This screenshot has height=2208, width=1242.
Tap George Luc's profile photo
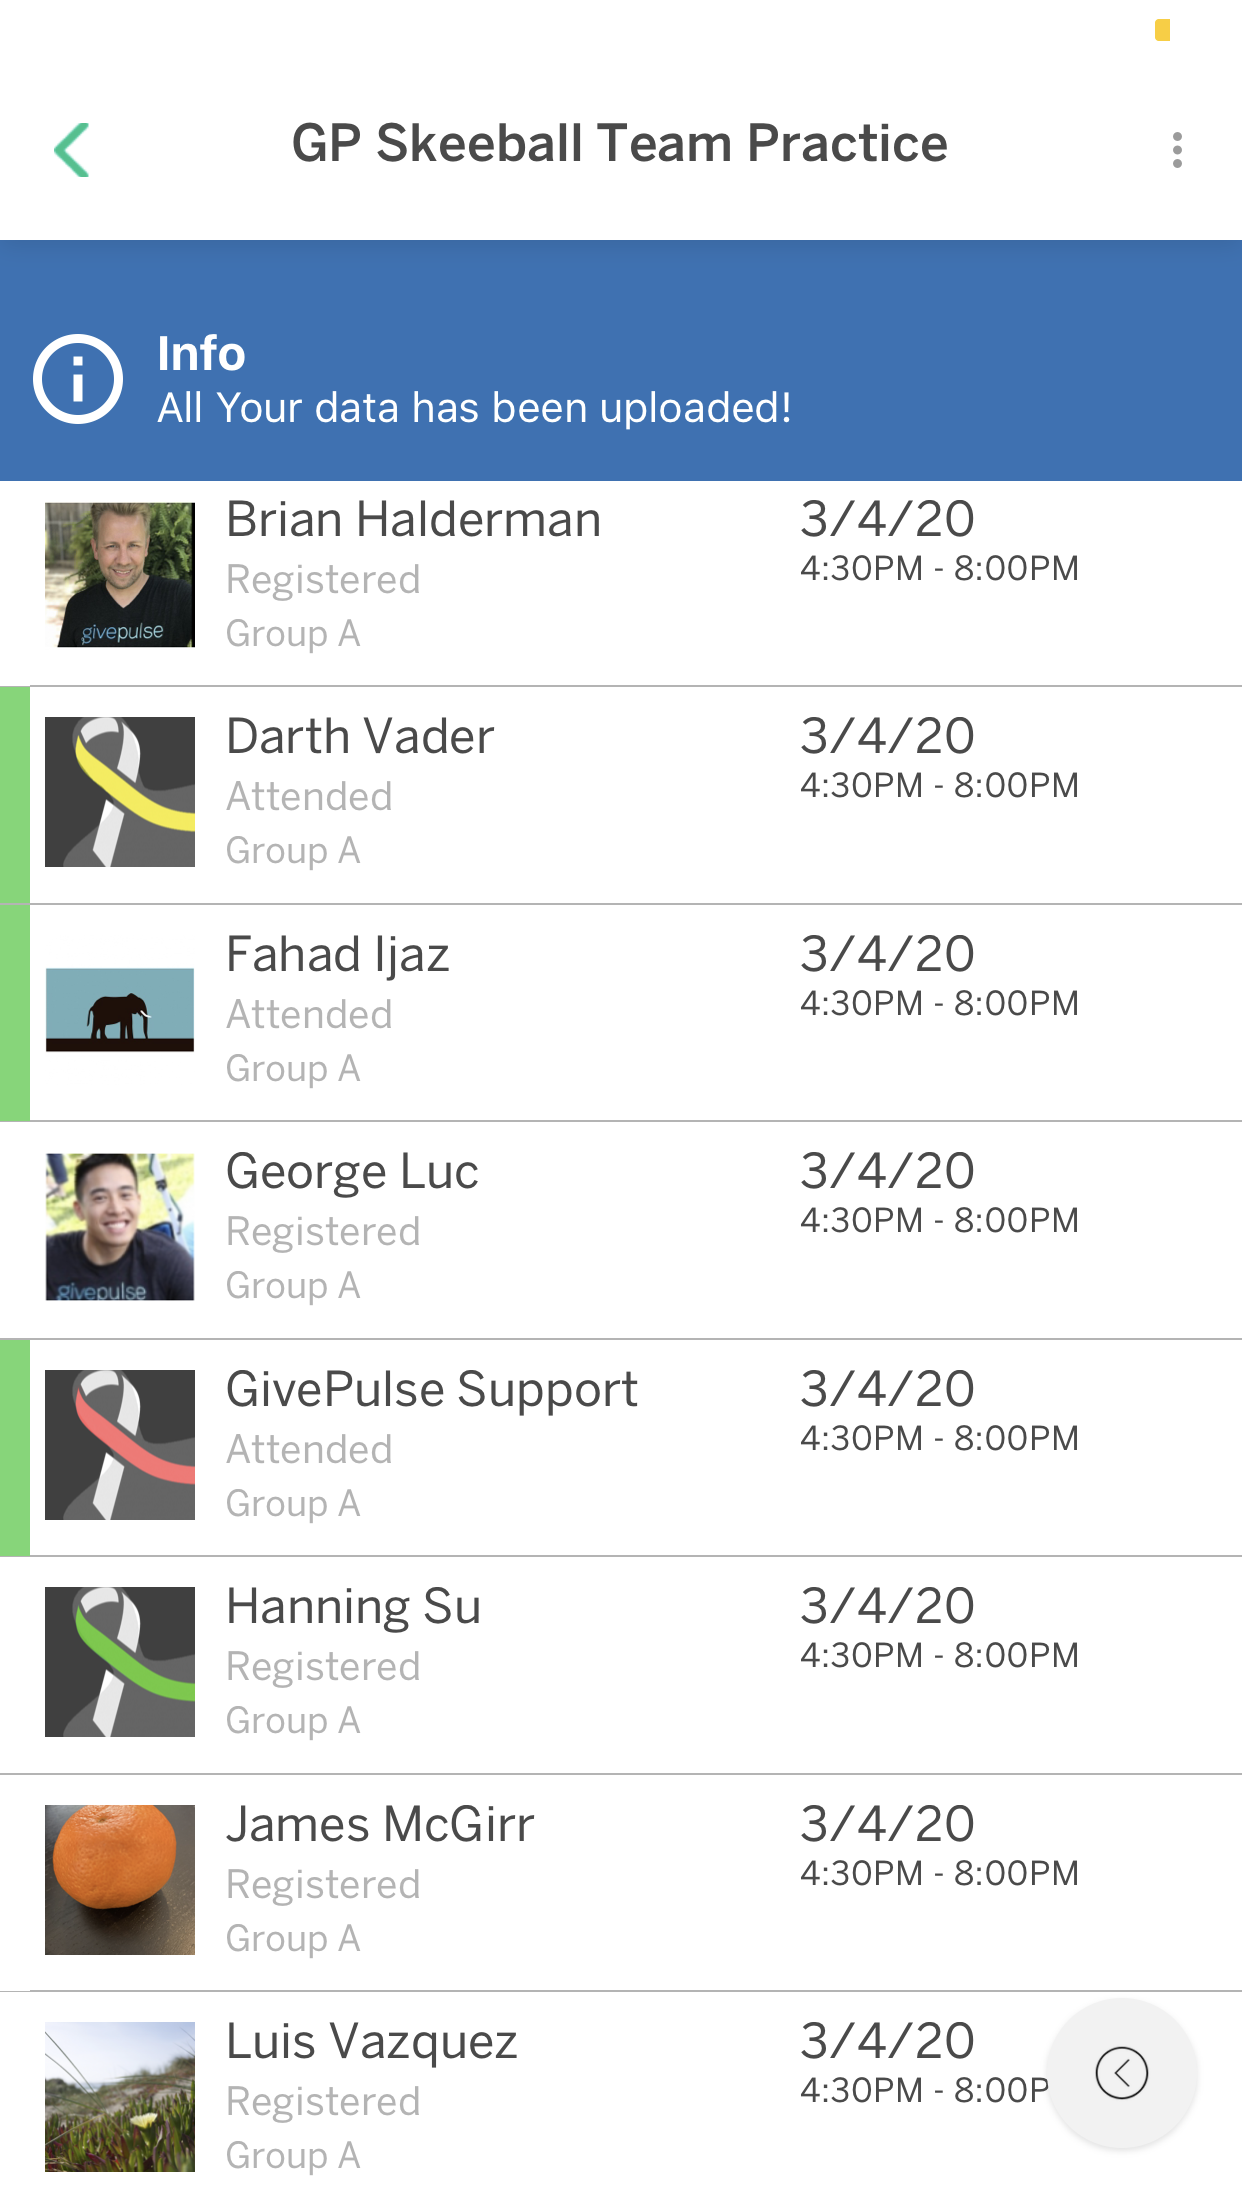point(120,1227)
